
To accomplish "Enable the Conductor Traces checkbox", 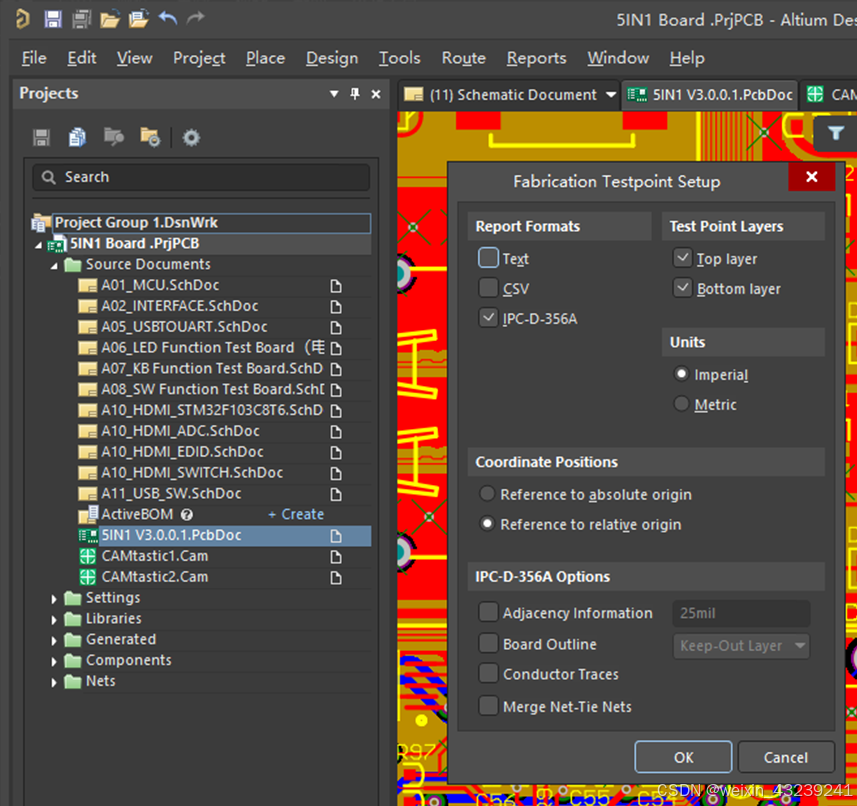I will [488, 673].
